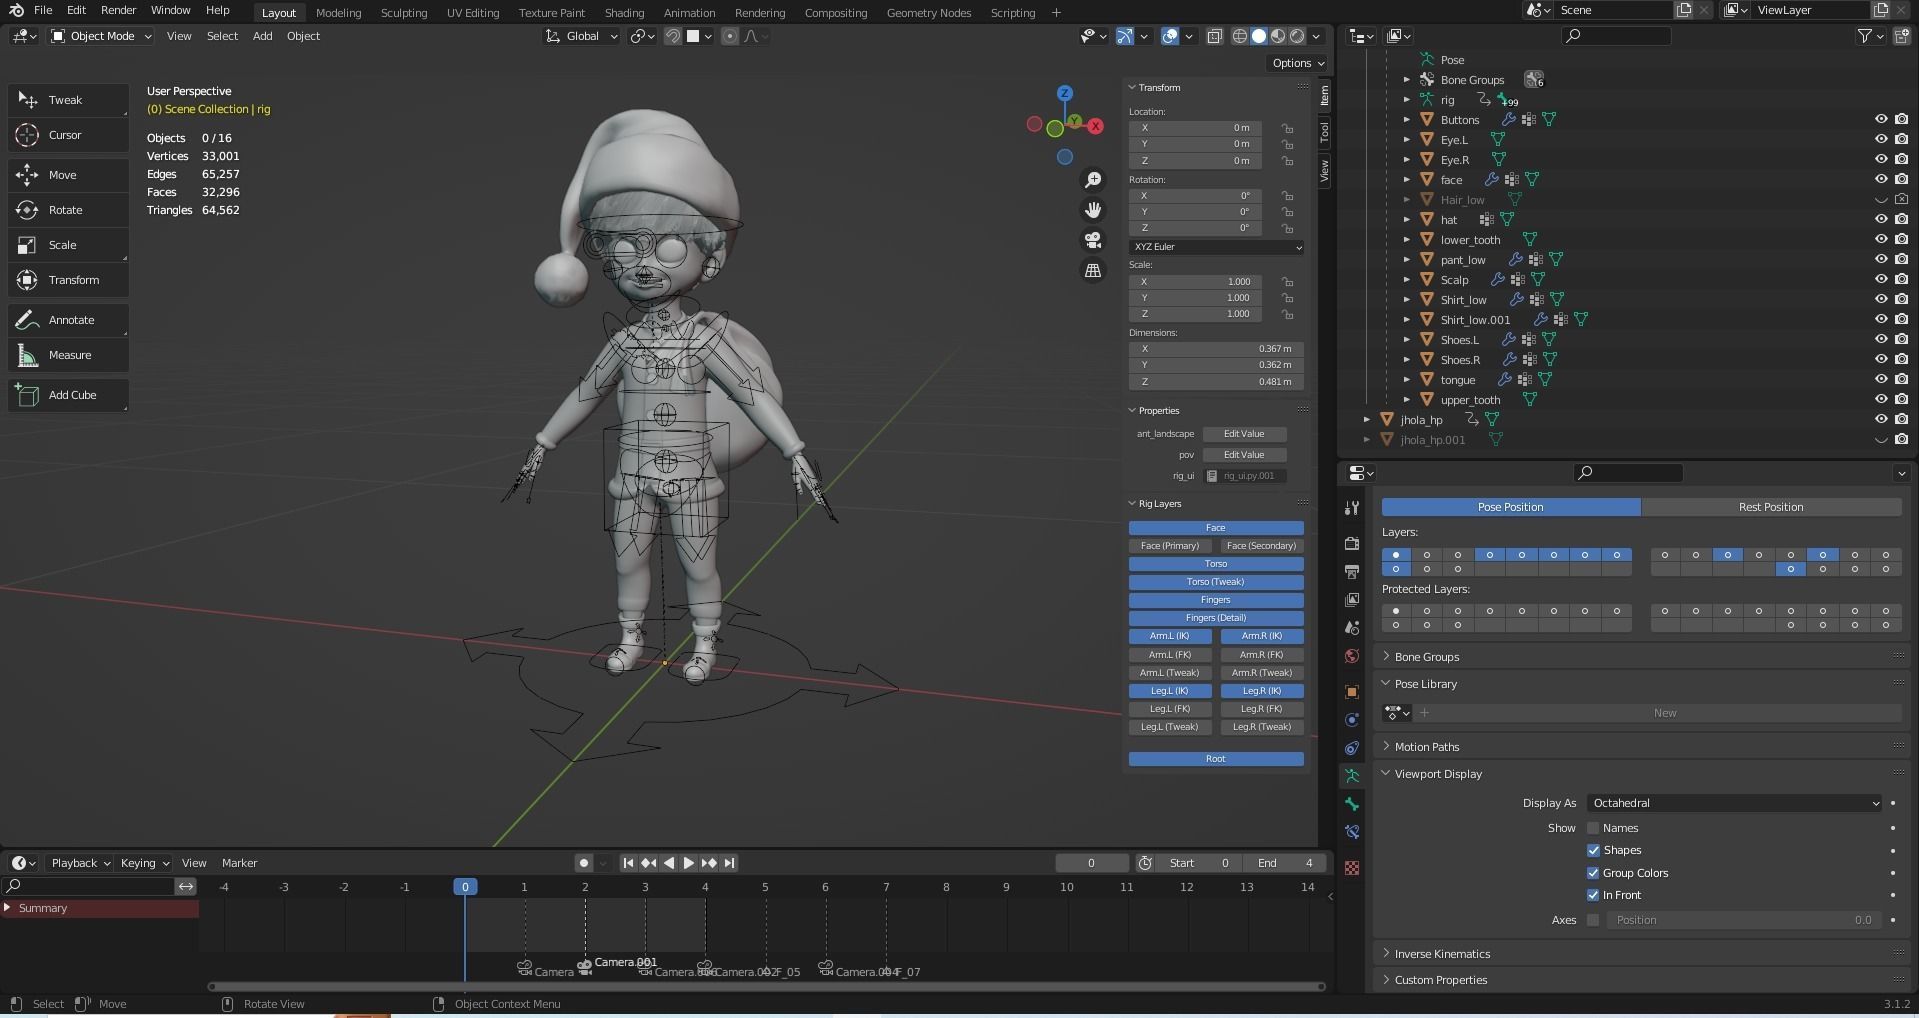Toggle visibility of Shoes.L object
Viewport: 1919px width, 1018px height.
point(1881,339)
